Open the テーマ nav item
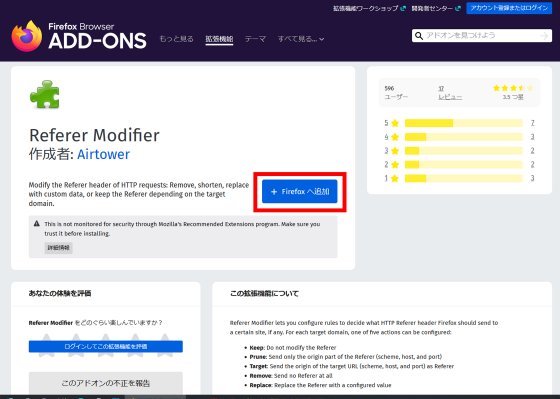The width and height of the screenshot is (560, 399). click(255, 39)
